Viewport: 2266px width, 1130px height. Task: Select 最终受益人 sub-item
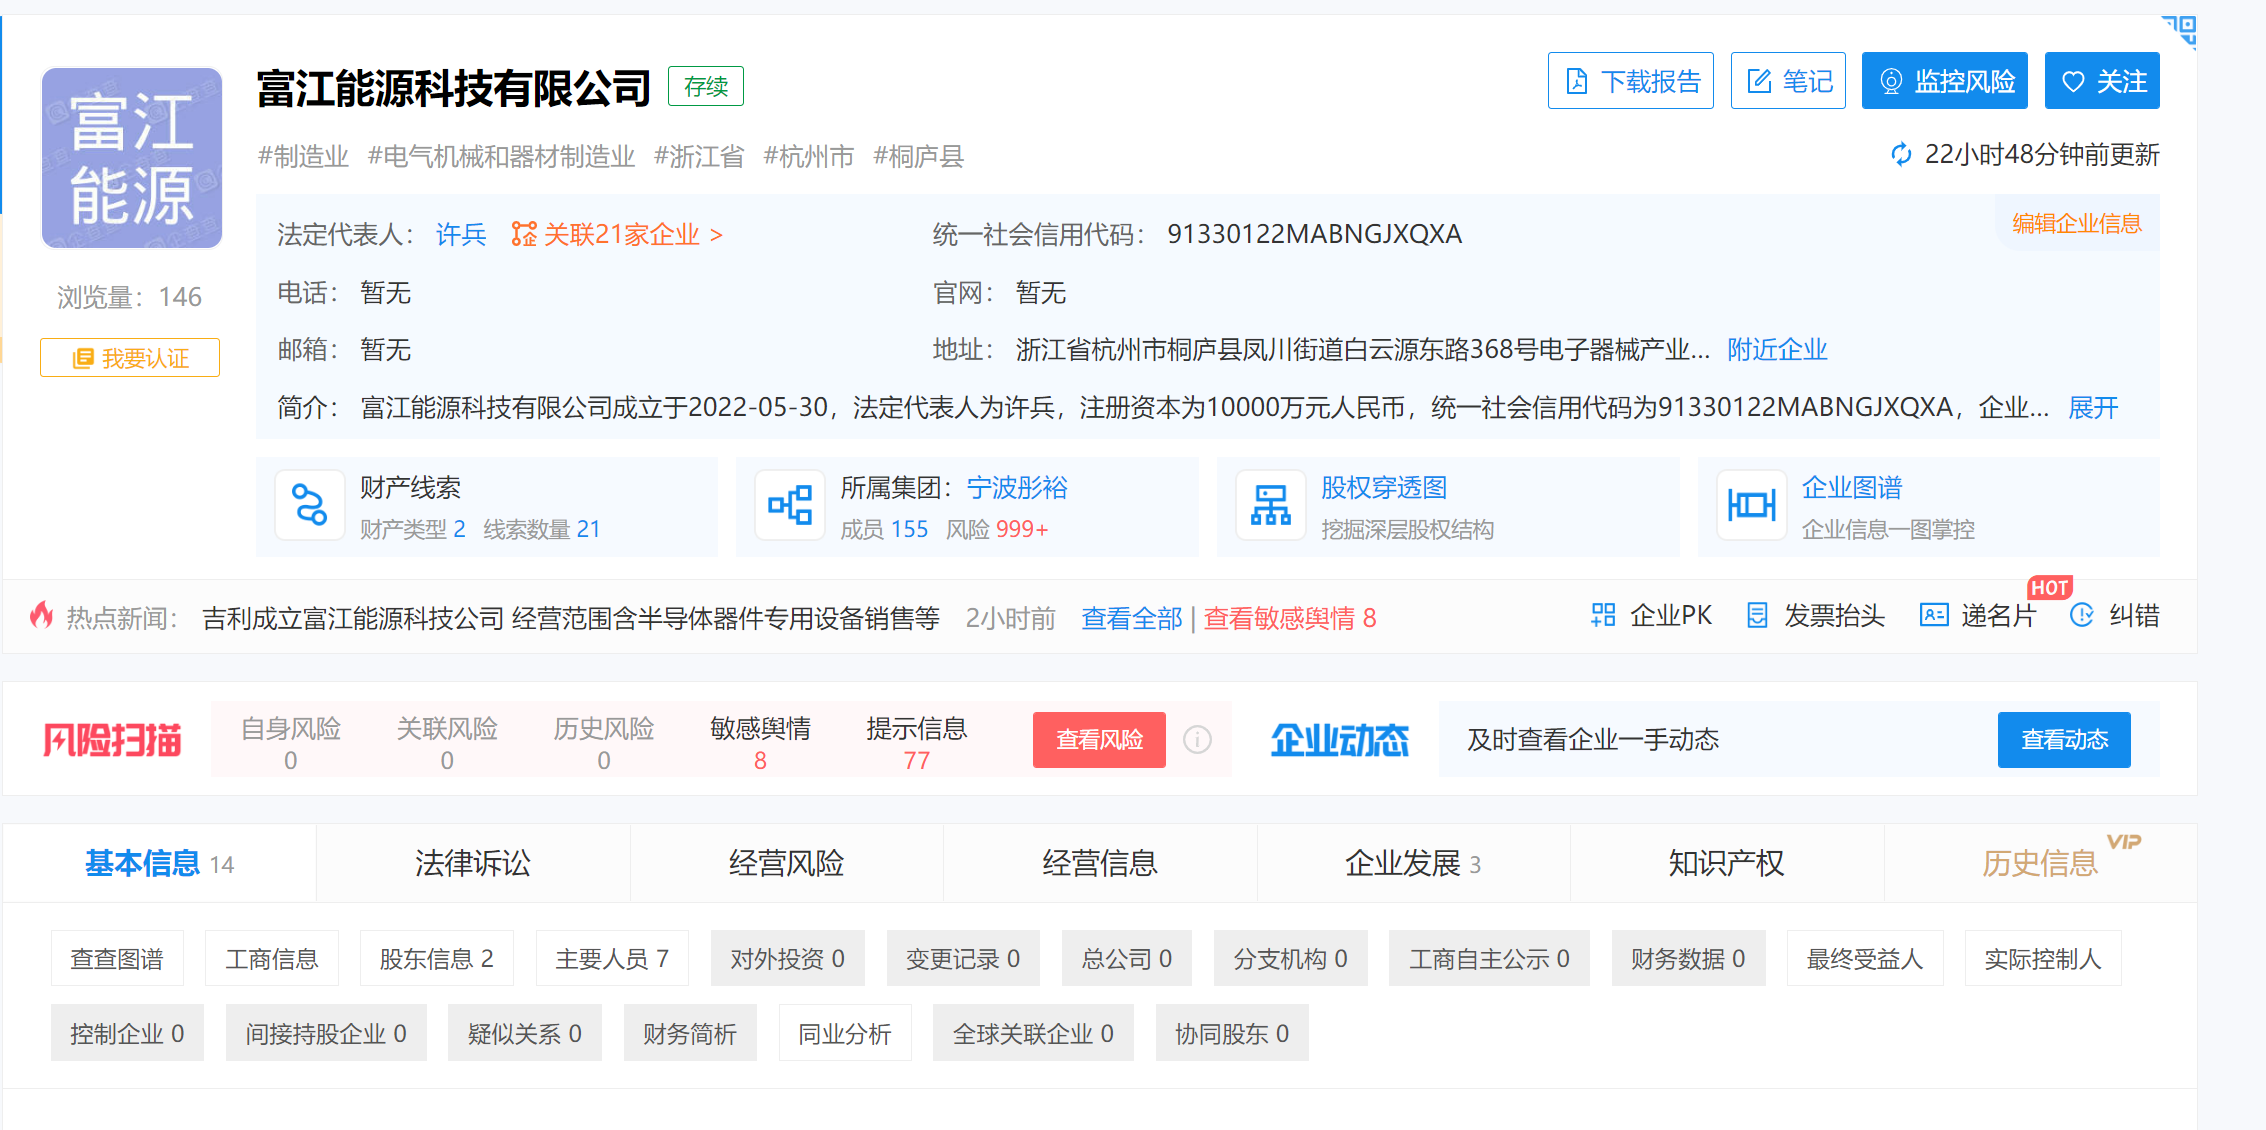(1865, 958)
